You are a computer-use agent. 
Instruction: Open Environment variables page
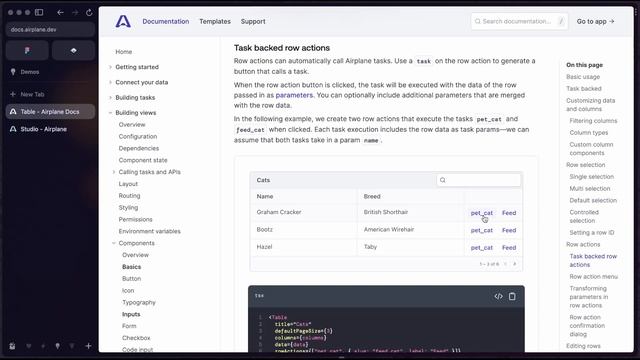[149, 231]
